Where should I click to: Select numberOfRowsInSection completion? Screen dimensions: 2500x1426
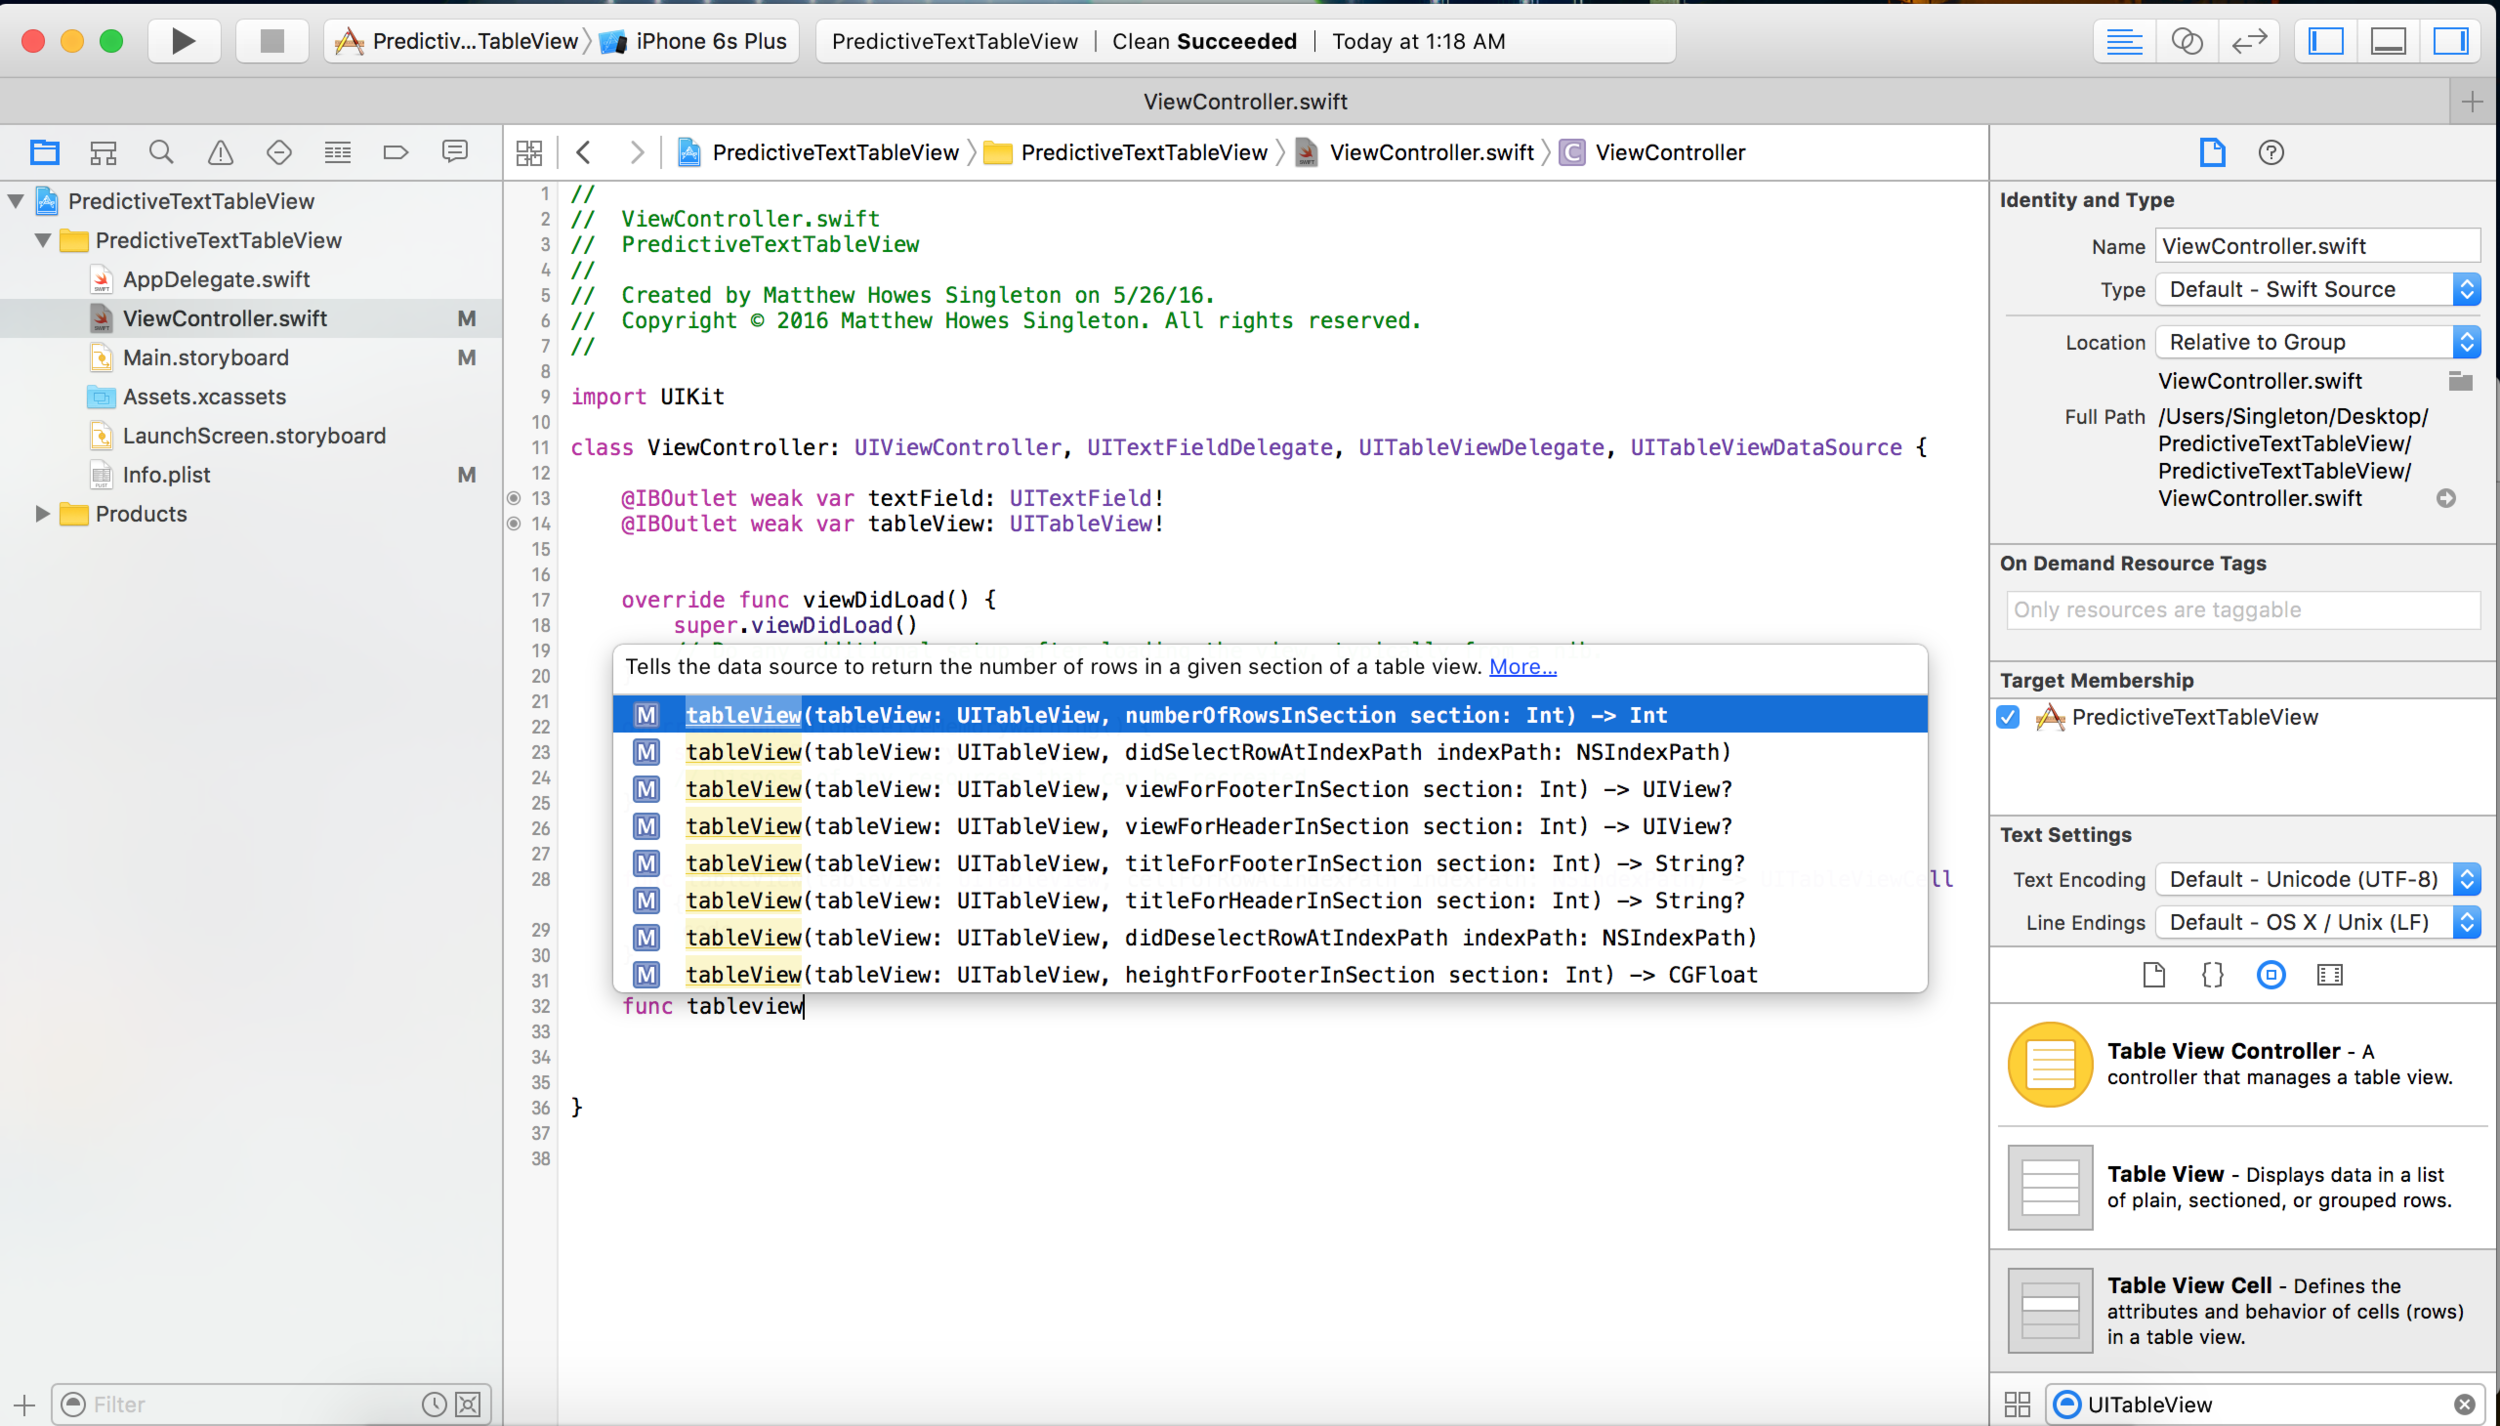(x=1270, y=715)
